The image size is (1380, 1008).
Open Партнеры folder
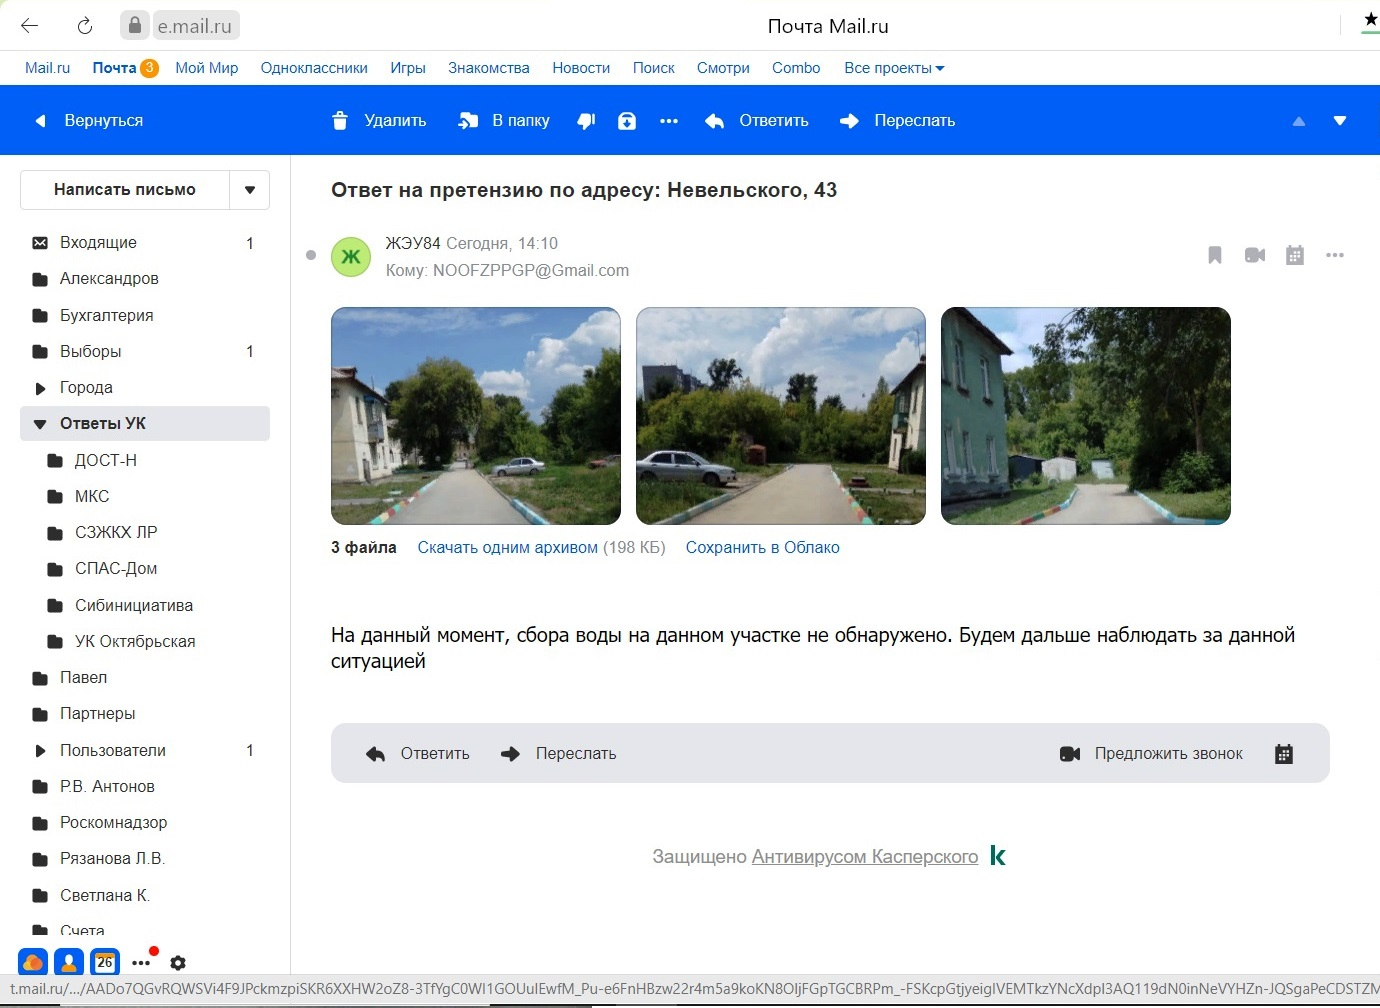145,714
